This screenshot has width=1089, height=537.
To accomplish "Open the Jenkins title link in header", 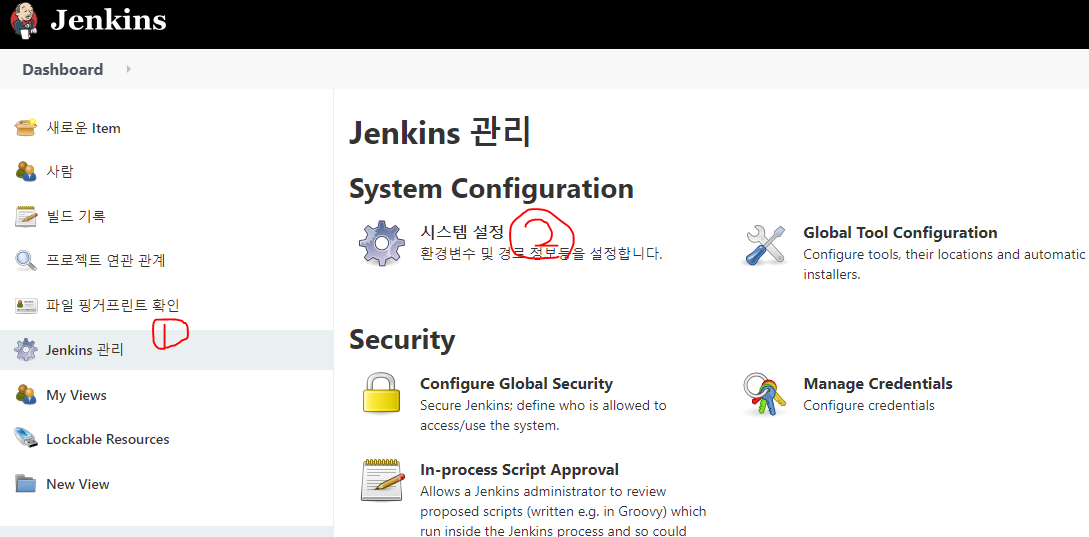I will (108, 19).
